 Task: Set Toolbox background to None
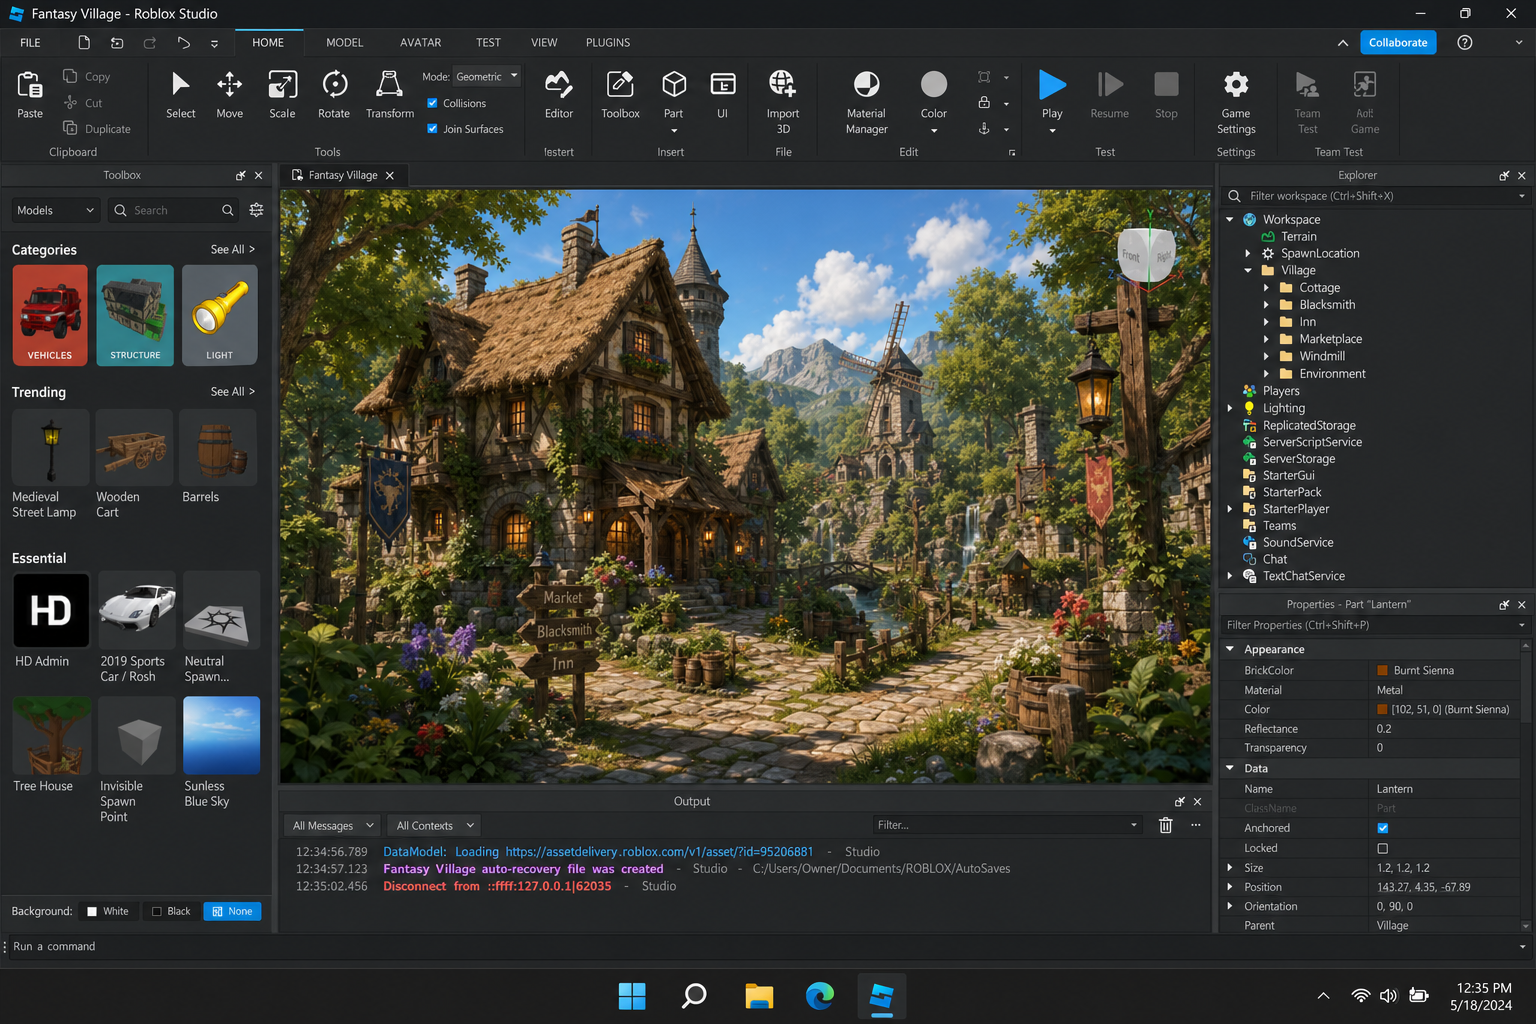[x=232, y=911]
